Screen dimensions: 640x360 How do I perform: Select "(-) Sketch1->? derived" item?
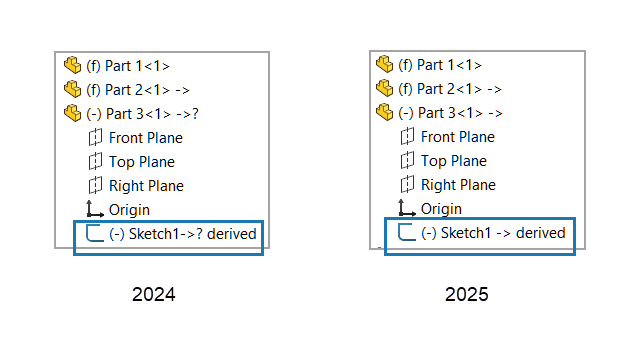[183, 234]
